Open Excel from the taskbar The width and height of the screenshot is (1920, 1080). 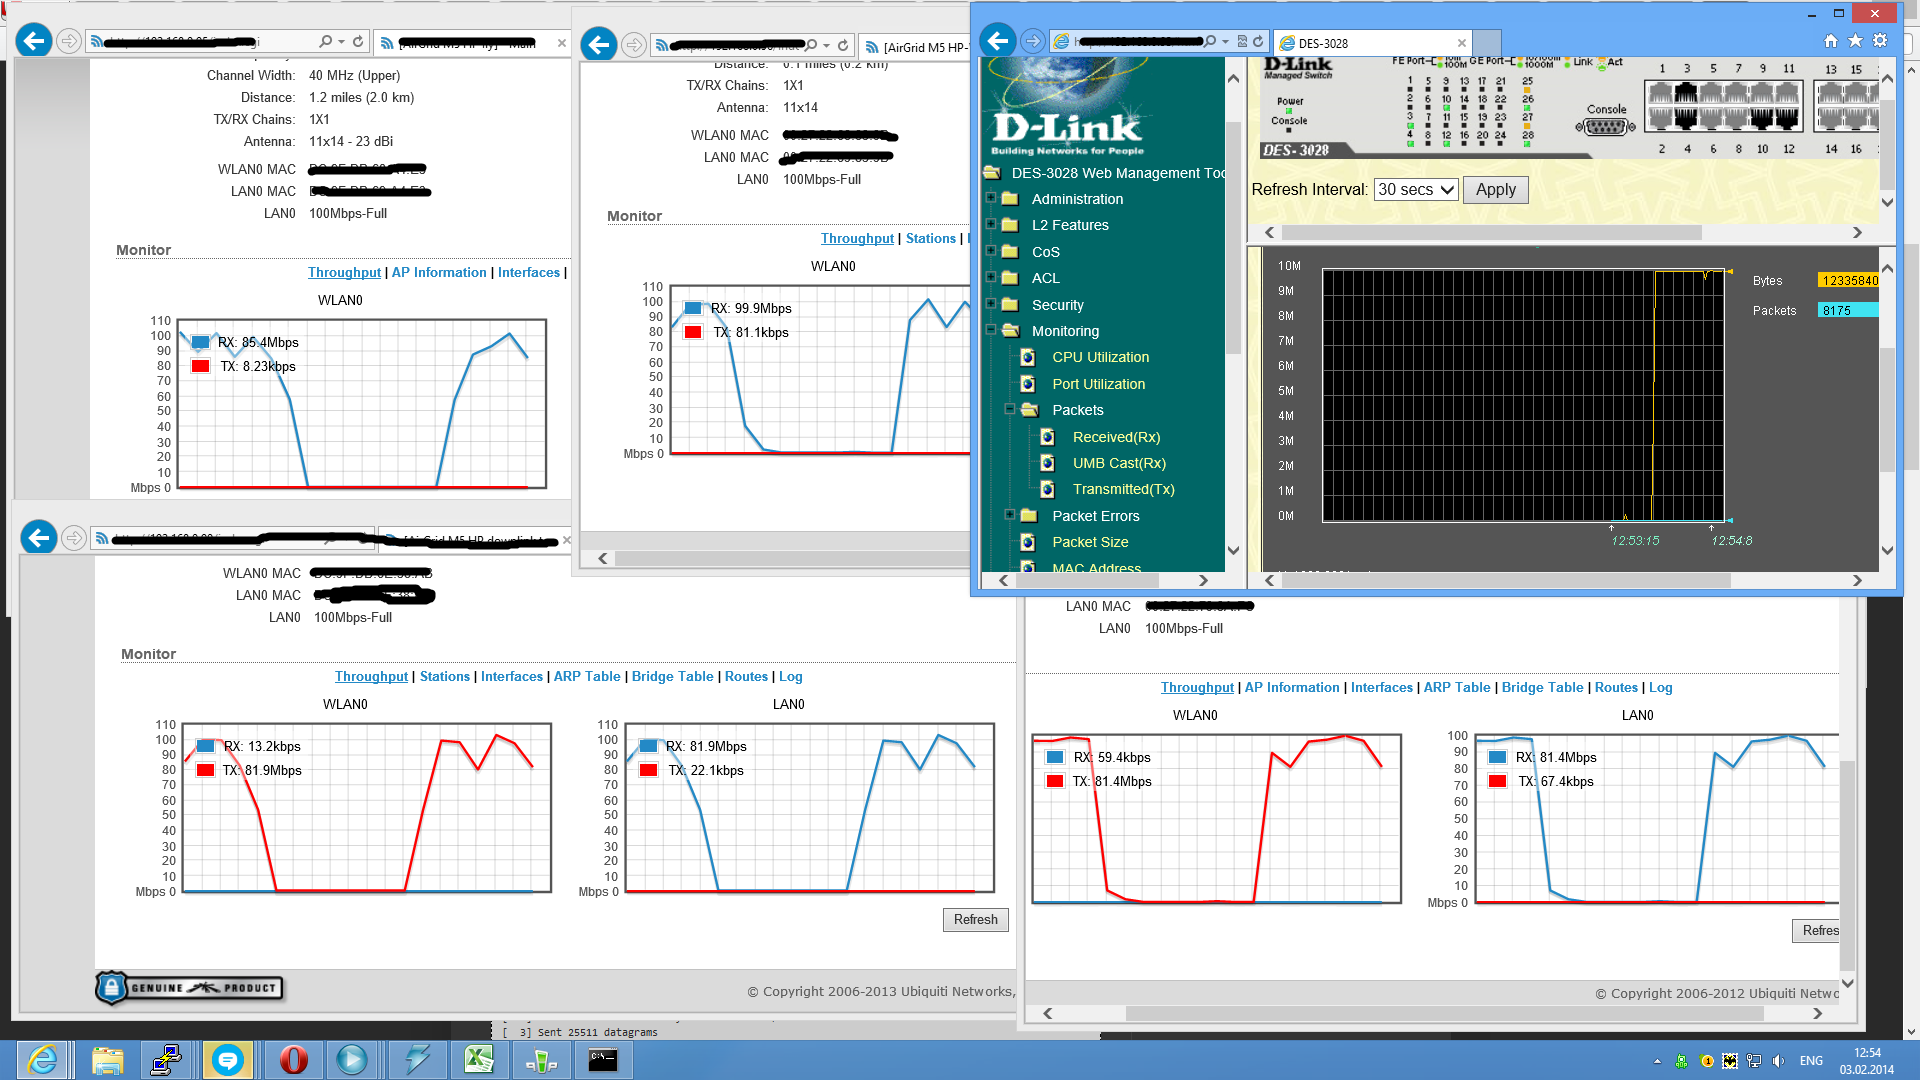click(x=478, y=1059)
